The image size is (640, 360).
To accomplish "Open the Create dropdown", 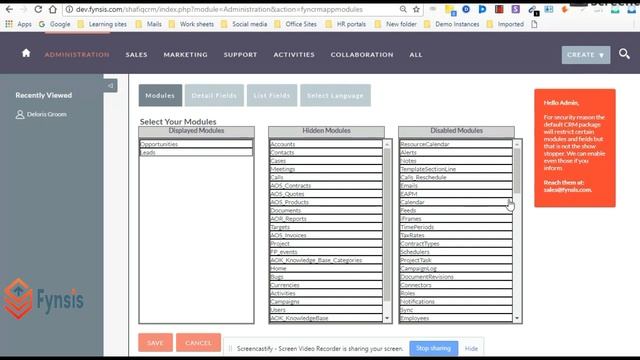I will click(x=586, y=55).
